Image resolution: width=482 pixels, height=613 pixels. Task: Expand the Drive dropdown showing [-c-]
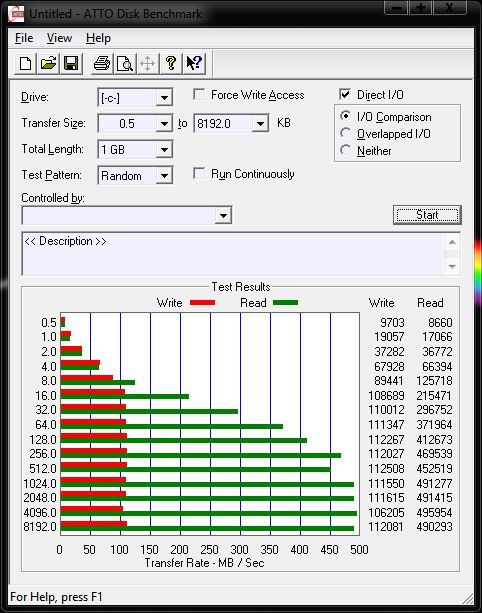164,97
